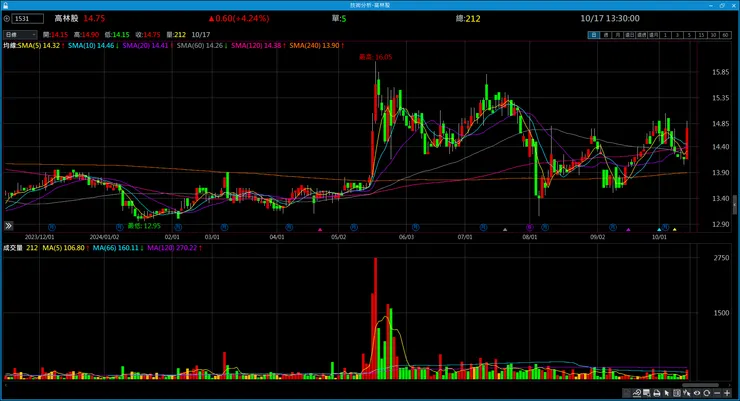Click the 成交量 volume panel label

pos(13,248)
